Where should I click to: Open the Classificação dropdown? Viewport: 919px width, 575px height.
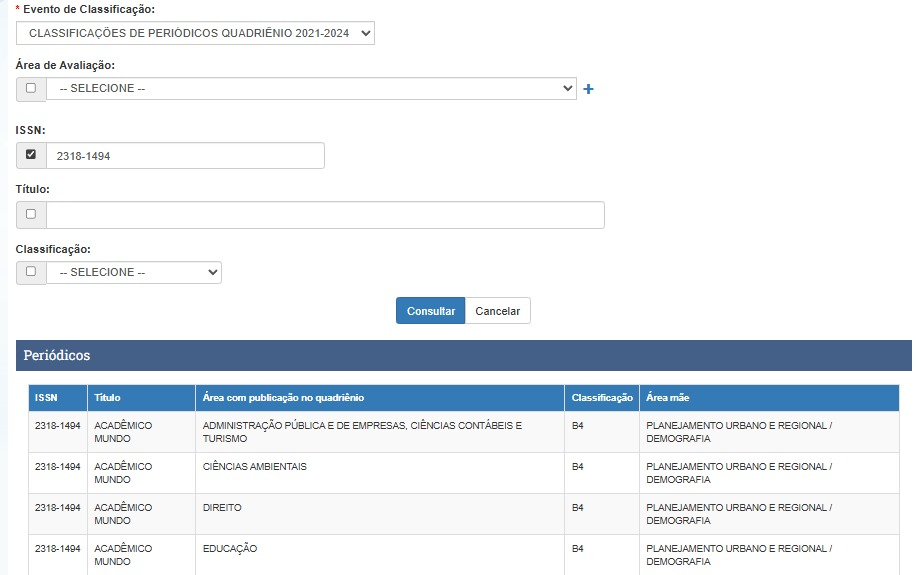(x=133, y=272)
